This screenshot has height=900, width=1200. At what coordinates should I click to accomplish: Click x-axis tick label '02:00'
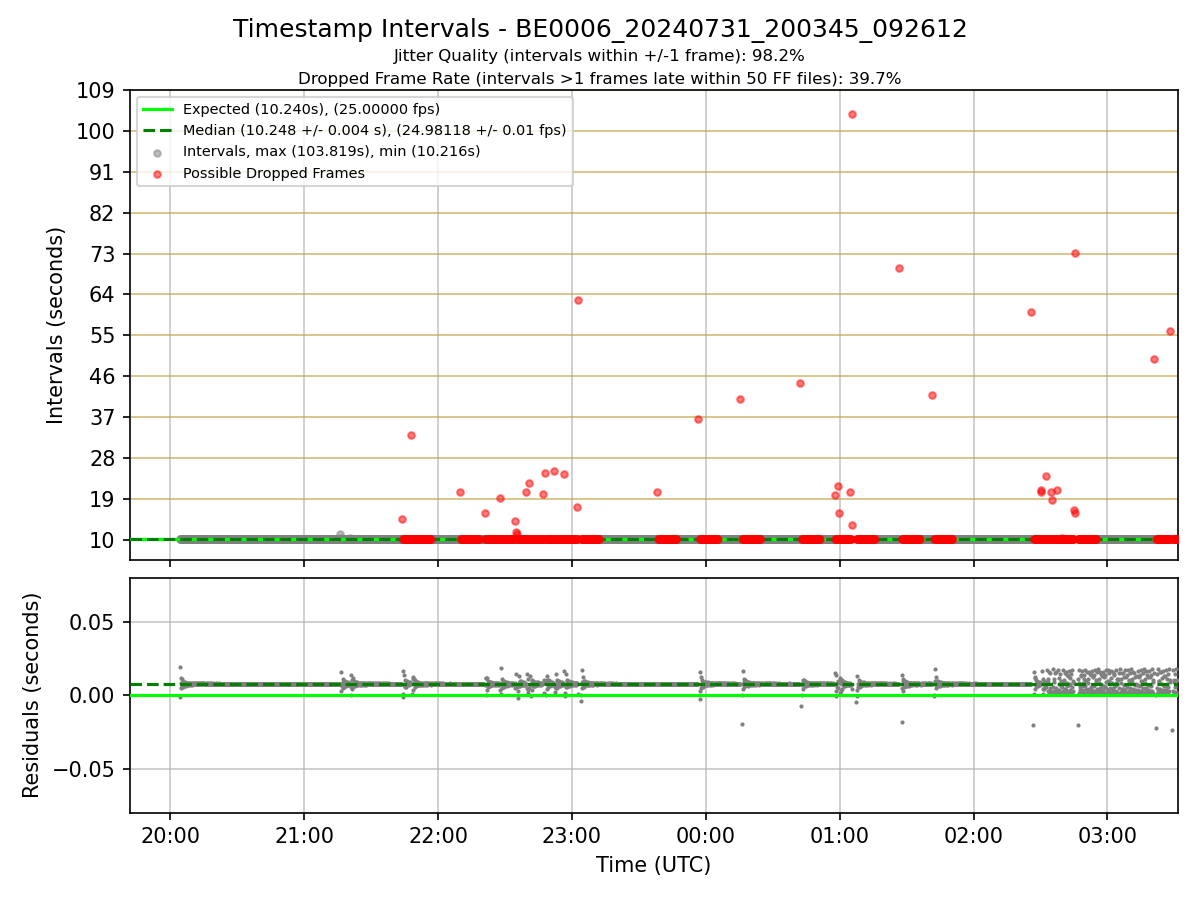(x=974, y=835)
